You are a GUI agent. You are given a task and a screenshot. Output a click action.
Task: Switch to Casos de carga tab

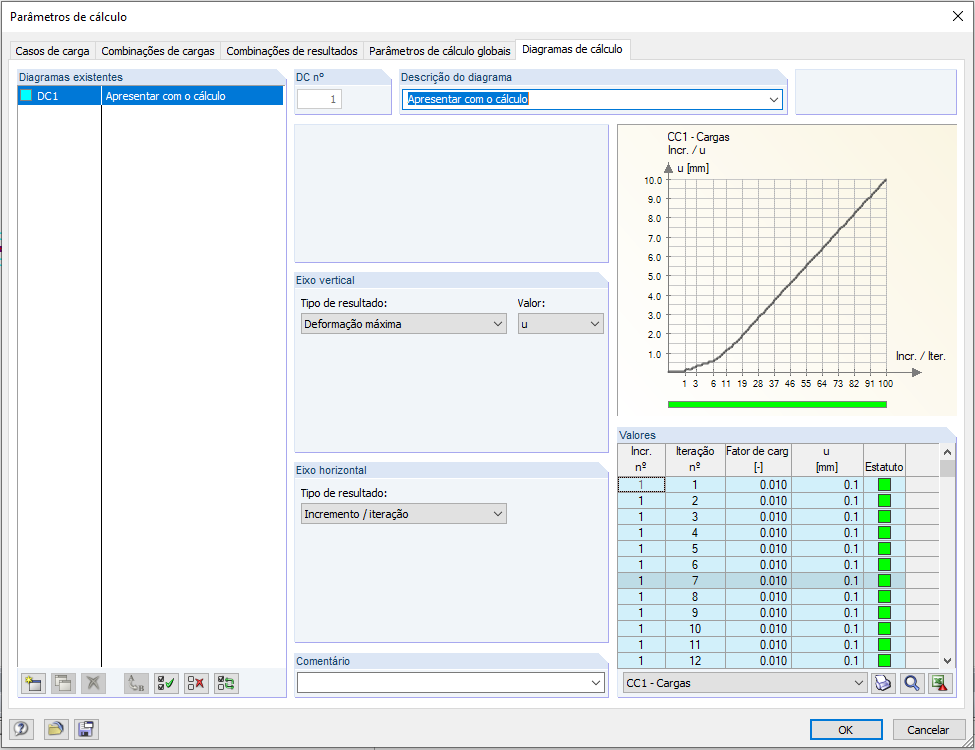[52, 51]
